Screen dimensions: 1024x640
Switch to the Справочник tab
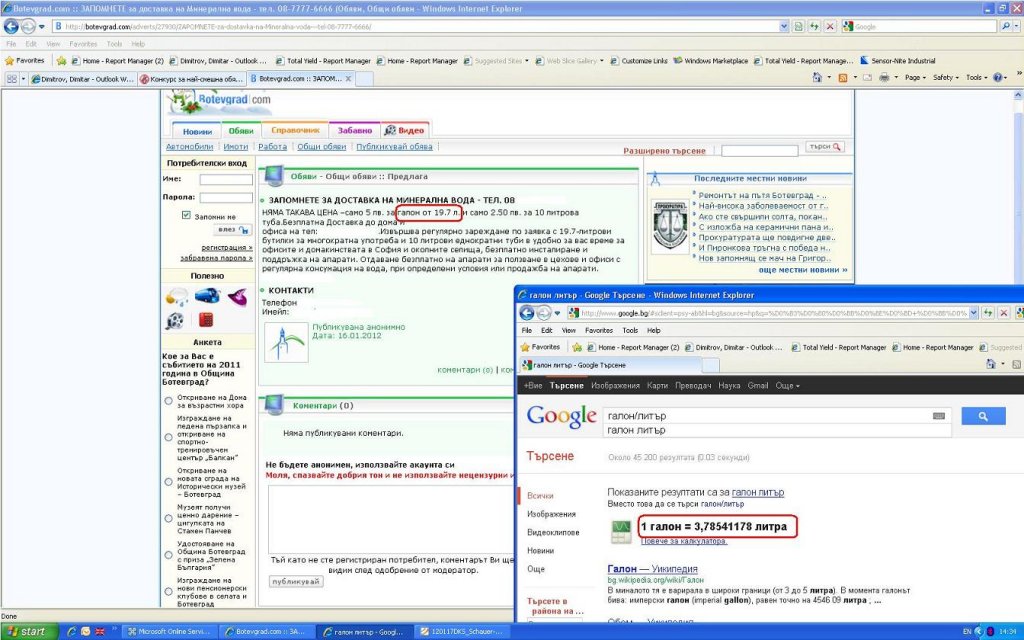click(294, 130)
